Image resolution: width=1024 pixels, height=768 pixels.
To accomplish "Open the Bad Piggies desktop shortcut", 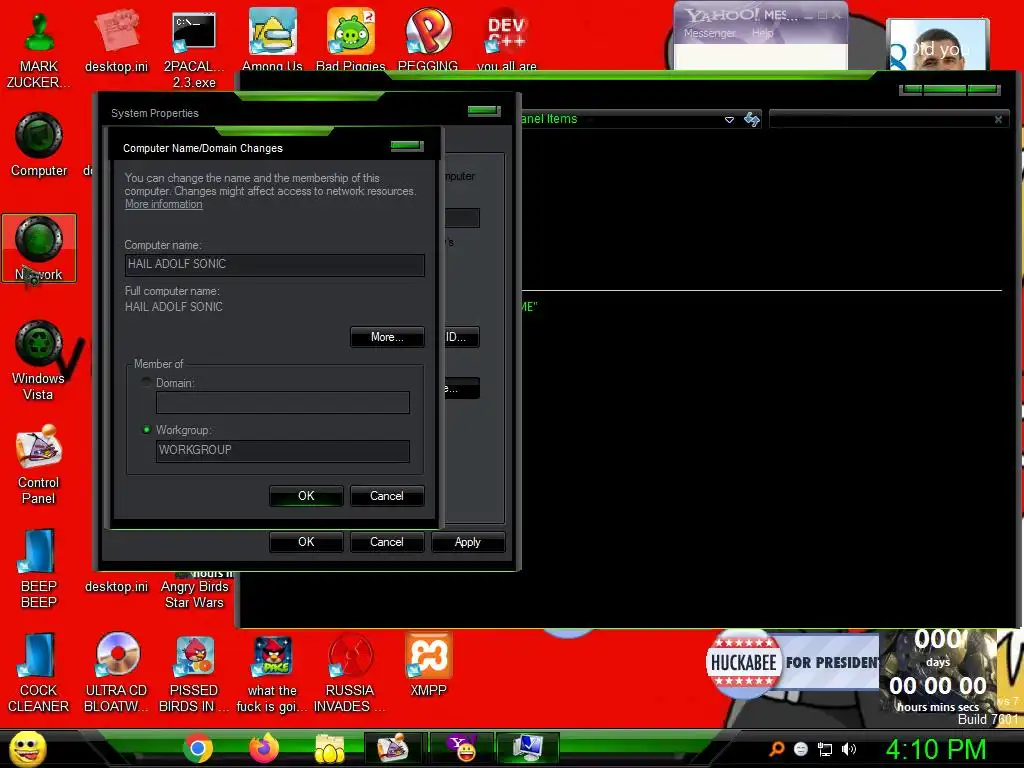I will tap(351, 39).
